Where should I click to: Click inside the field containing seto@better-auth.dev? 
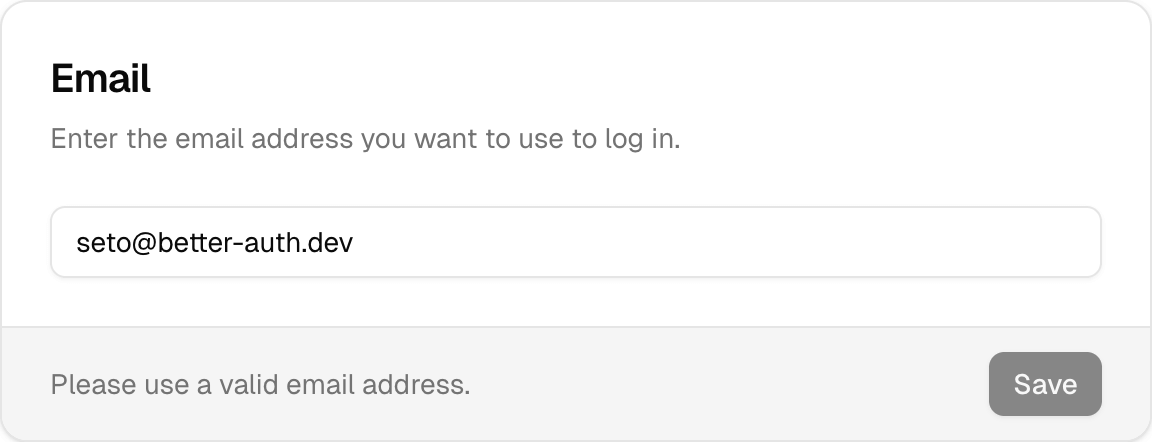[x=575, y=242]
